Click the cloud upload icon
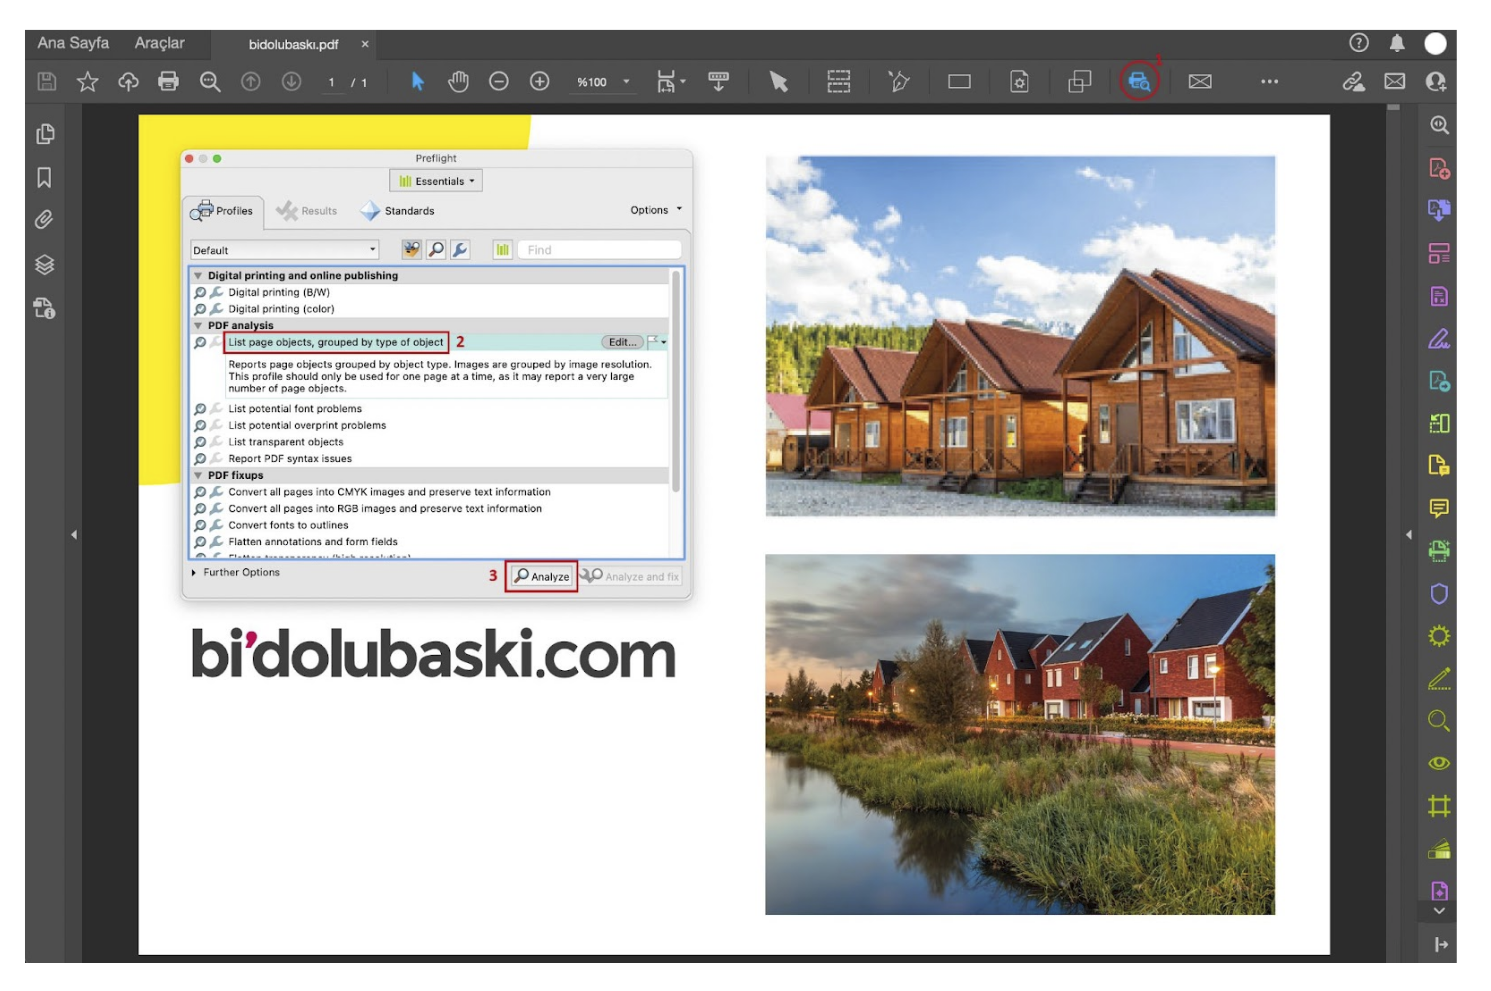 tap(128, 82)
